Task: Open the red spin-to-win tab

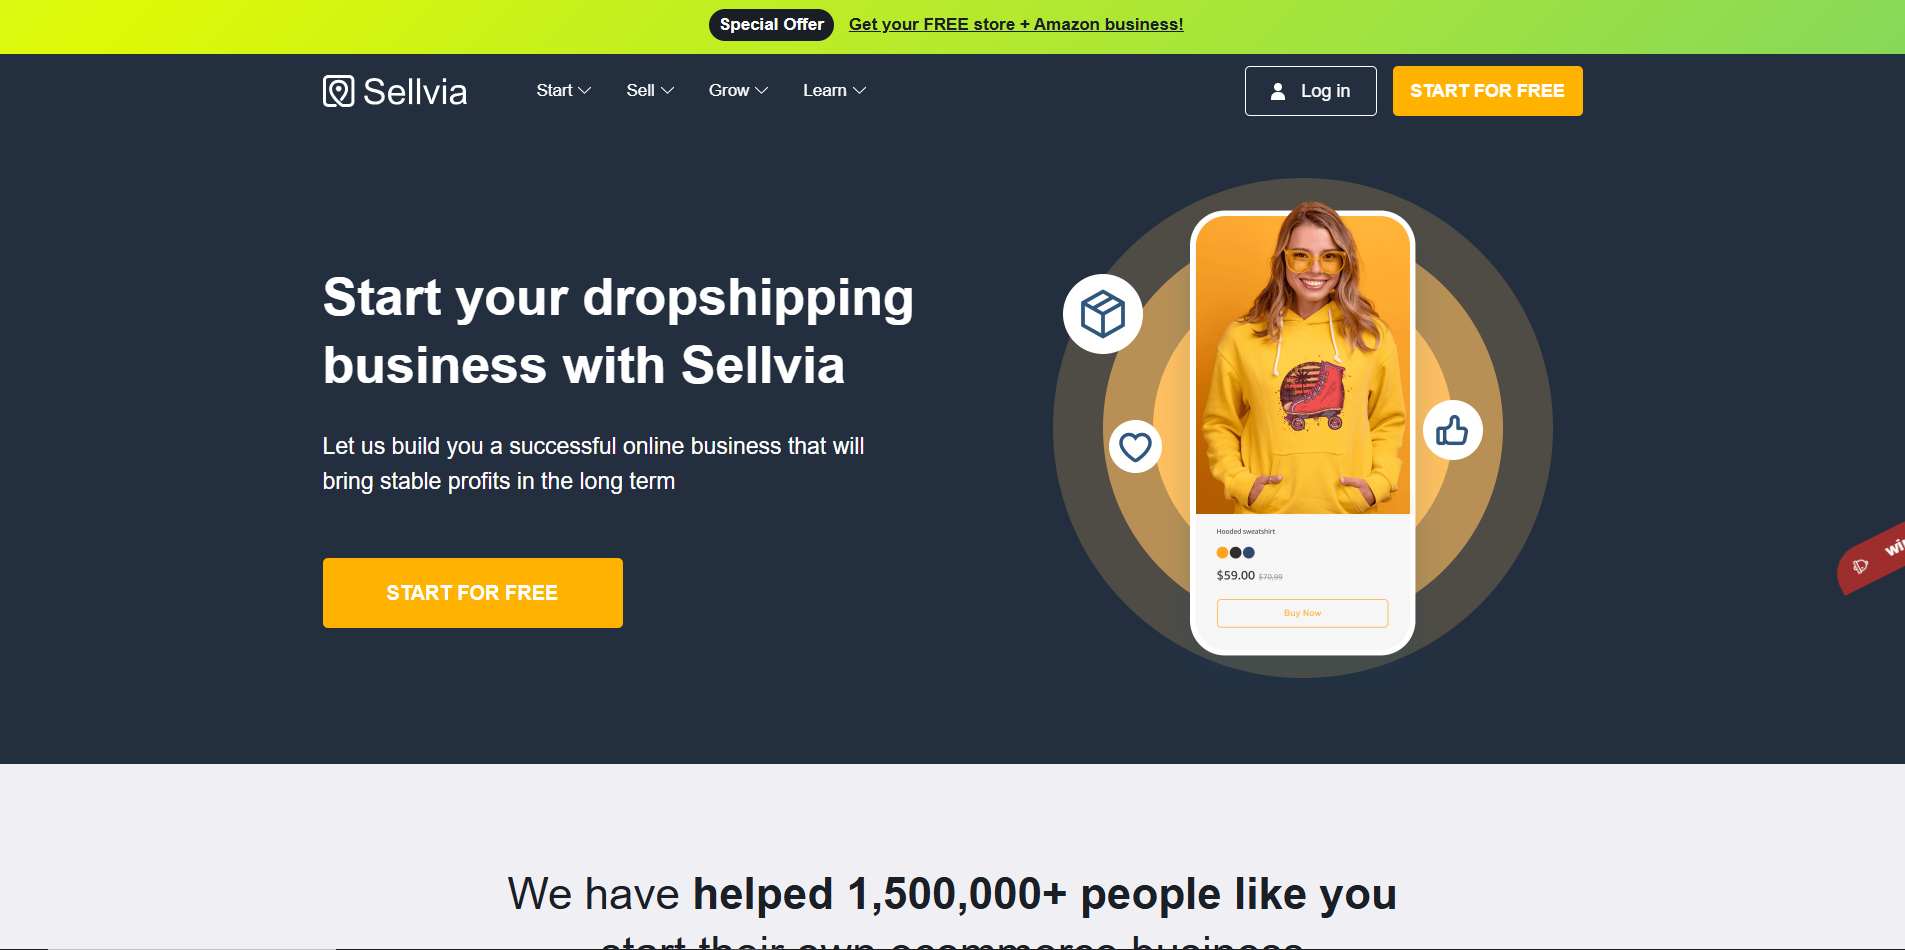Action: coord(1872,558)
